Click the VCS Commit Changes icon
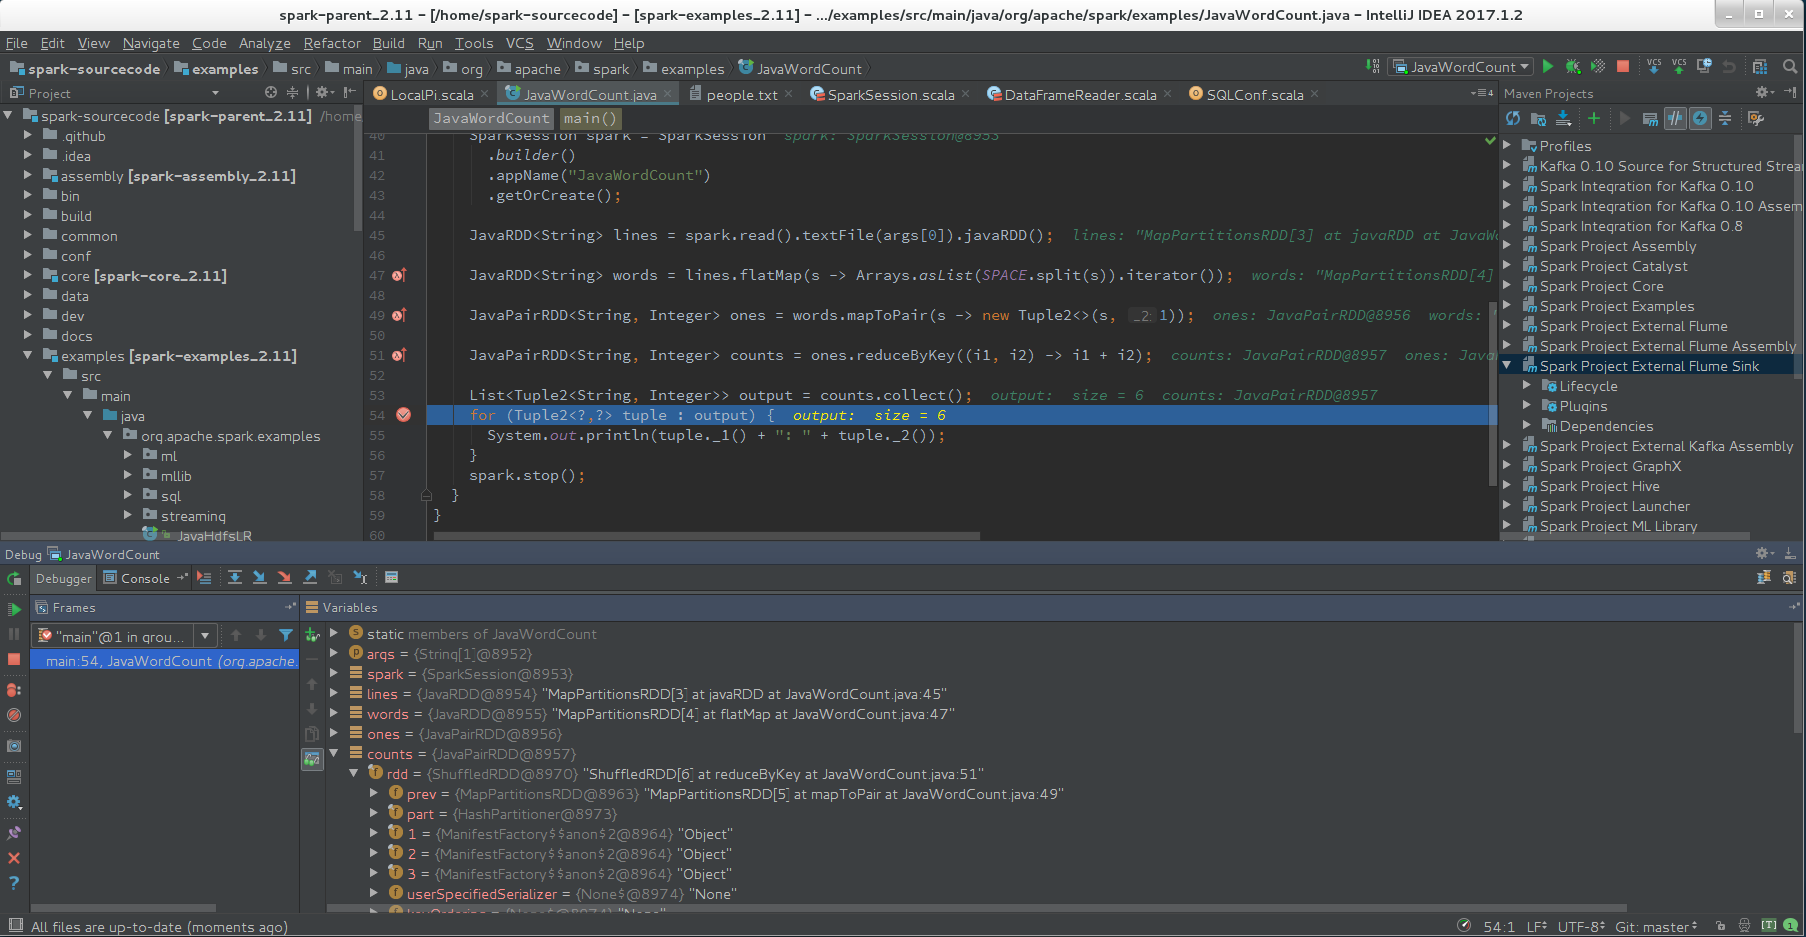 click(x=1679, y=67)
